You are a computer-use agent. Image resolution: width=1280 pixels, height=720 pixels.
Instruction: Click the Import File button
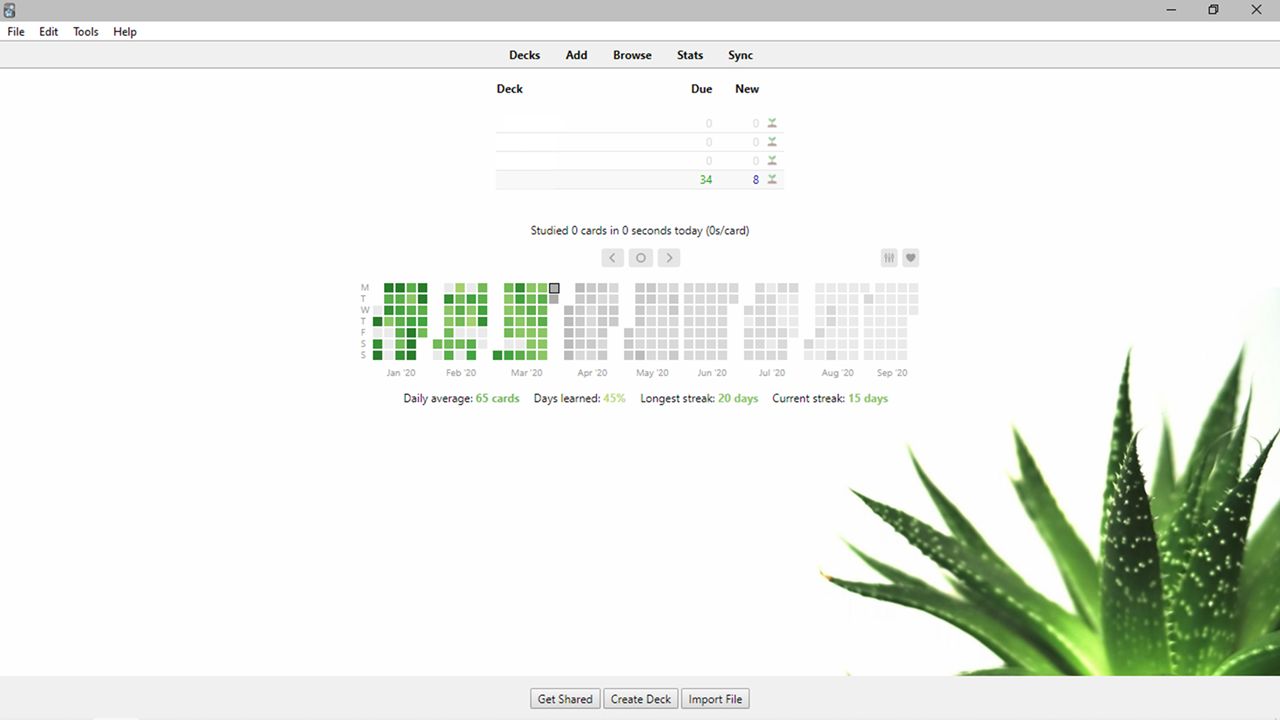tap(714, 698)
